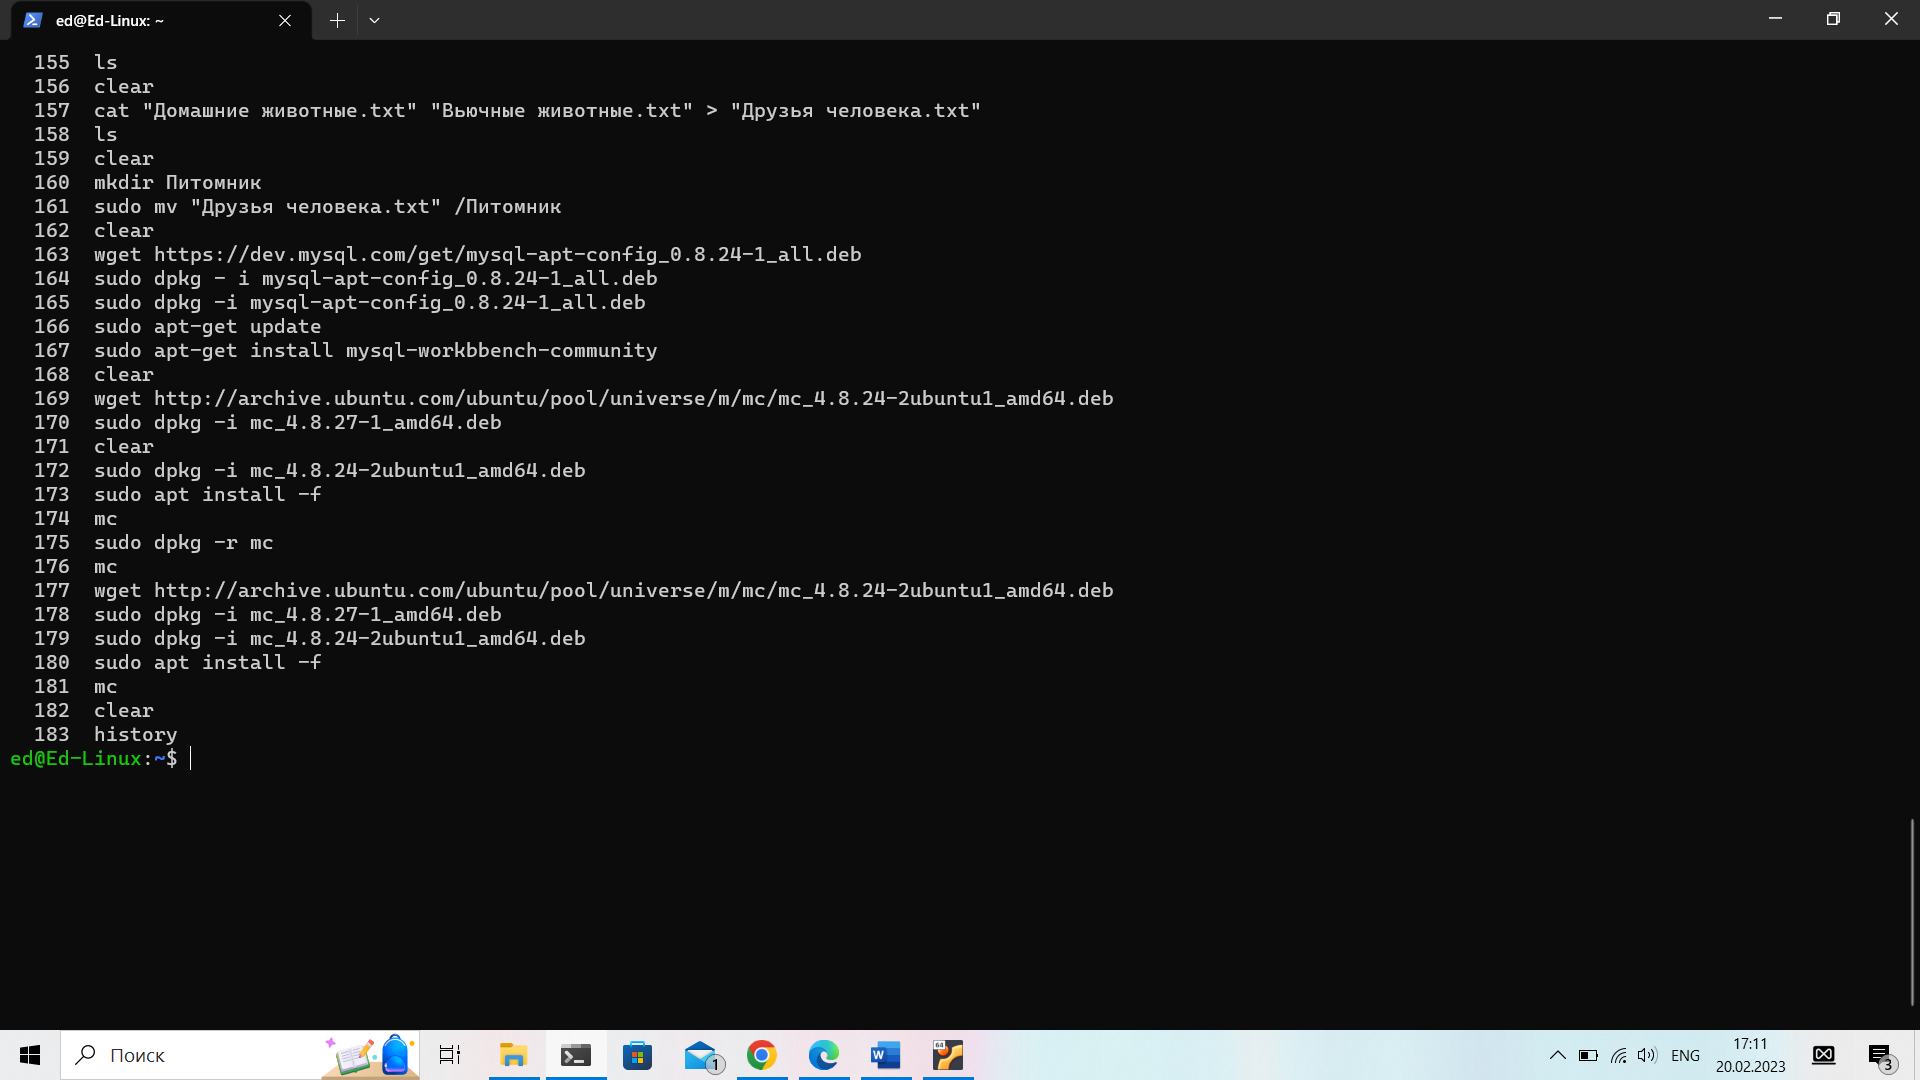Switch to Microsoft Word on the taskbar

point(886,1055)
